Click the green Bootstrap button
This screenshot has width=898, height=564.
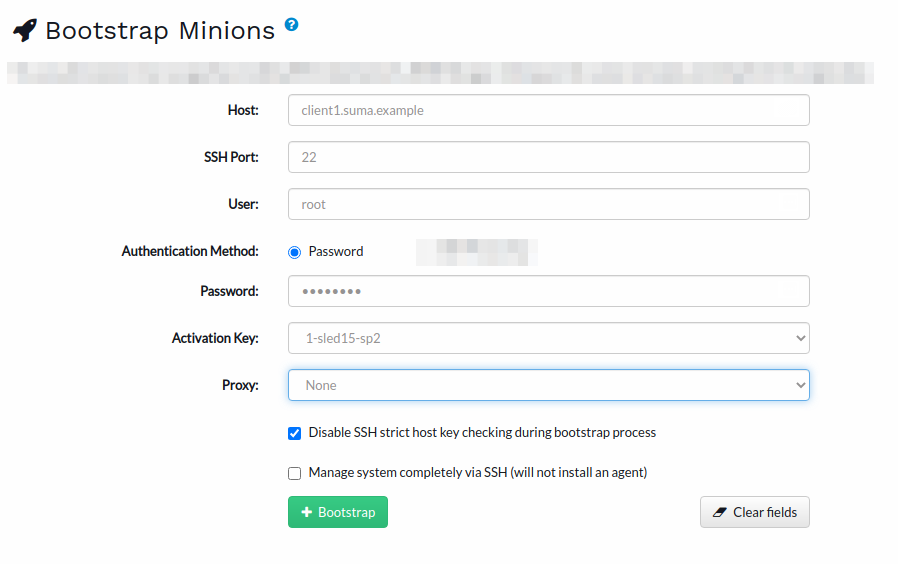(x=338, y=512)
